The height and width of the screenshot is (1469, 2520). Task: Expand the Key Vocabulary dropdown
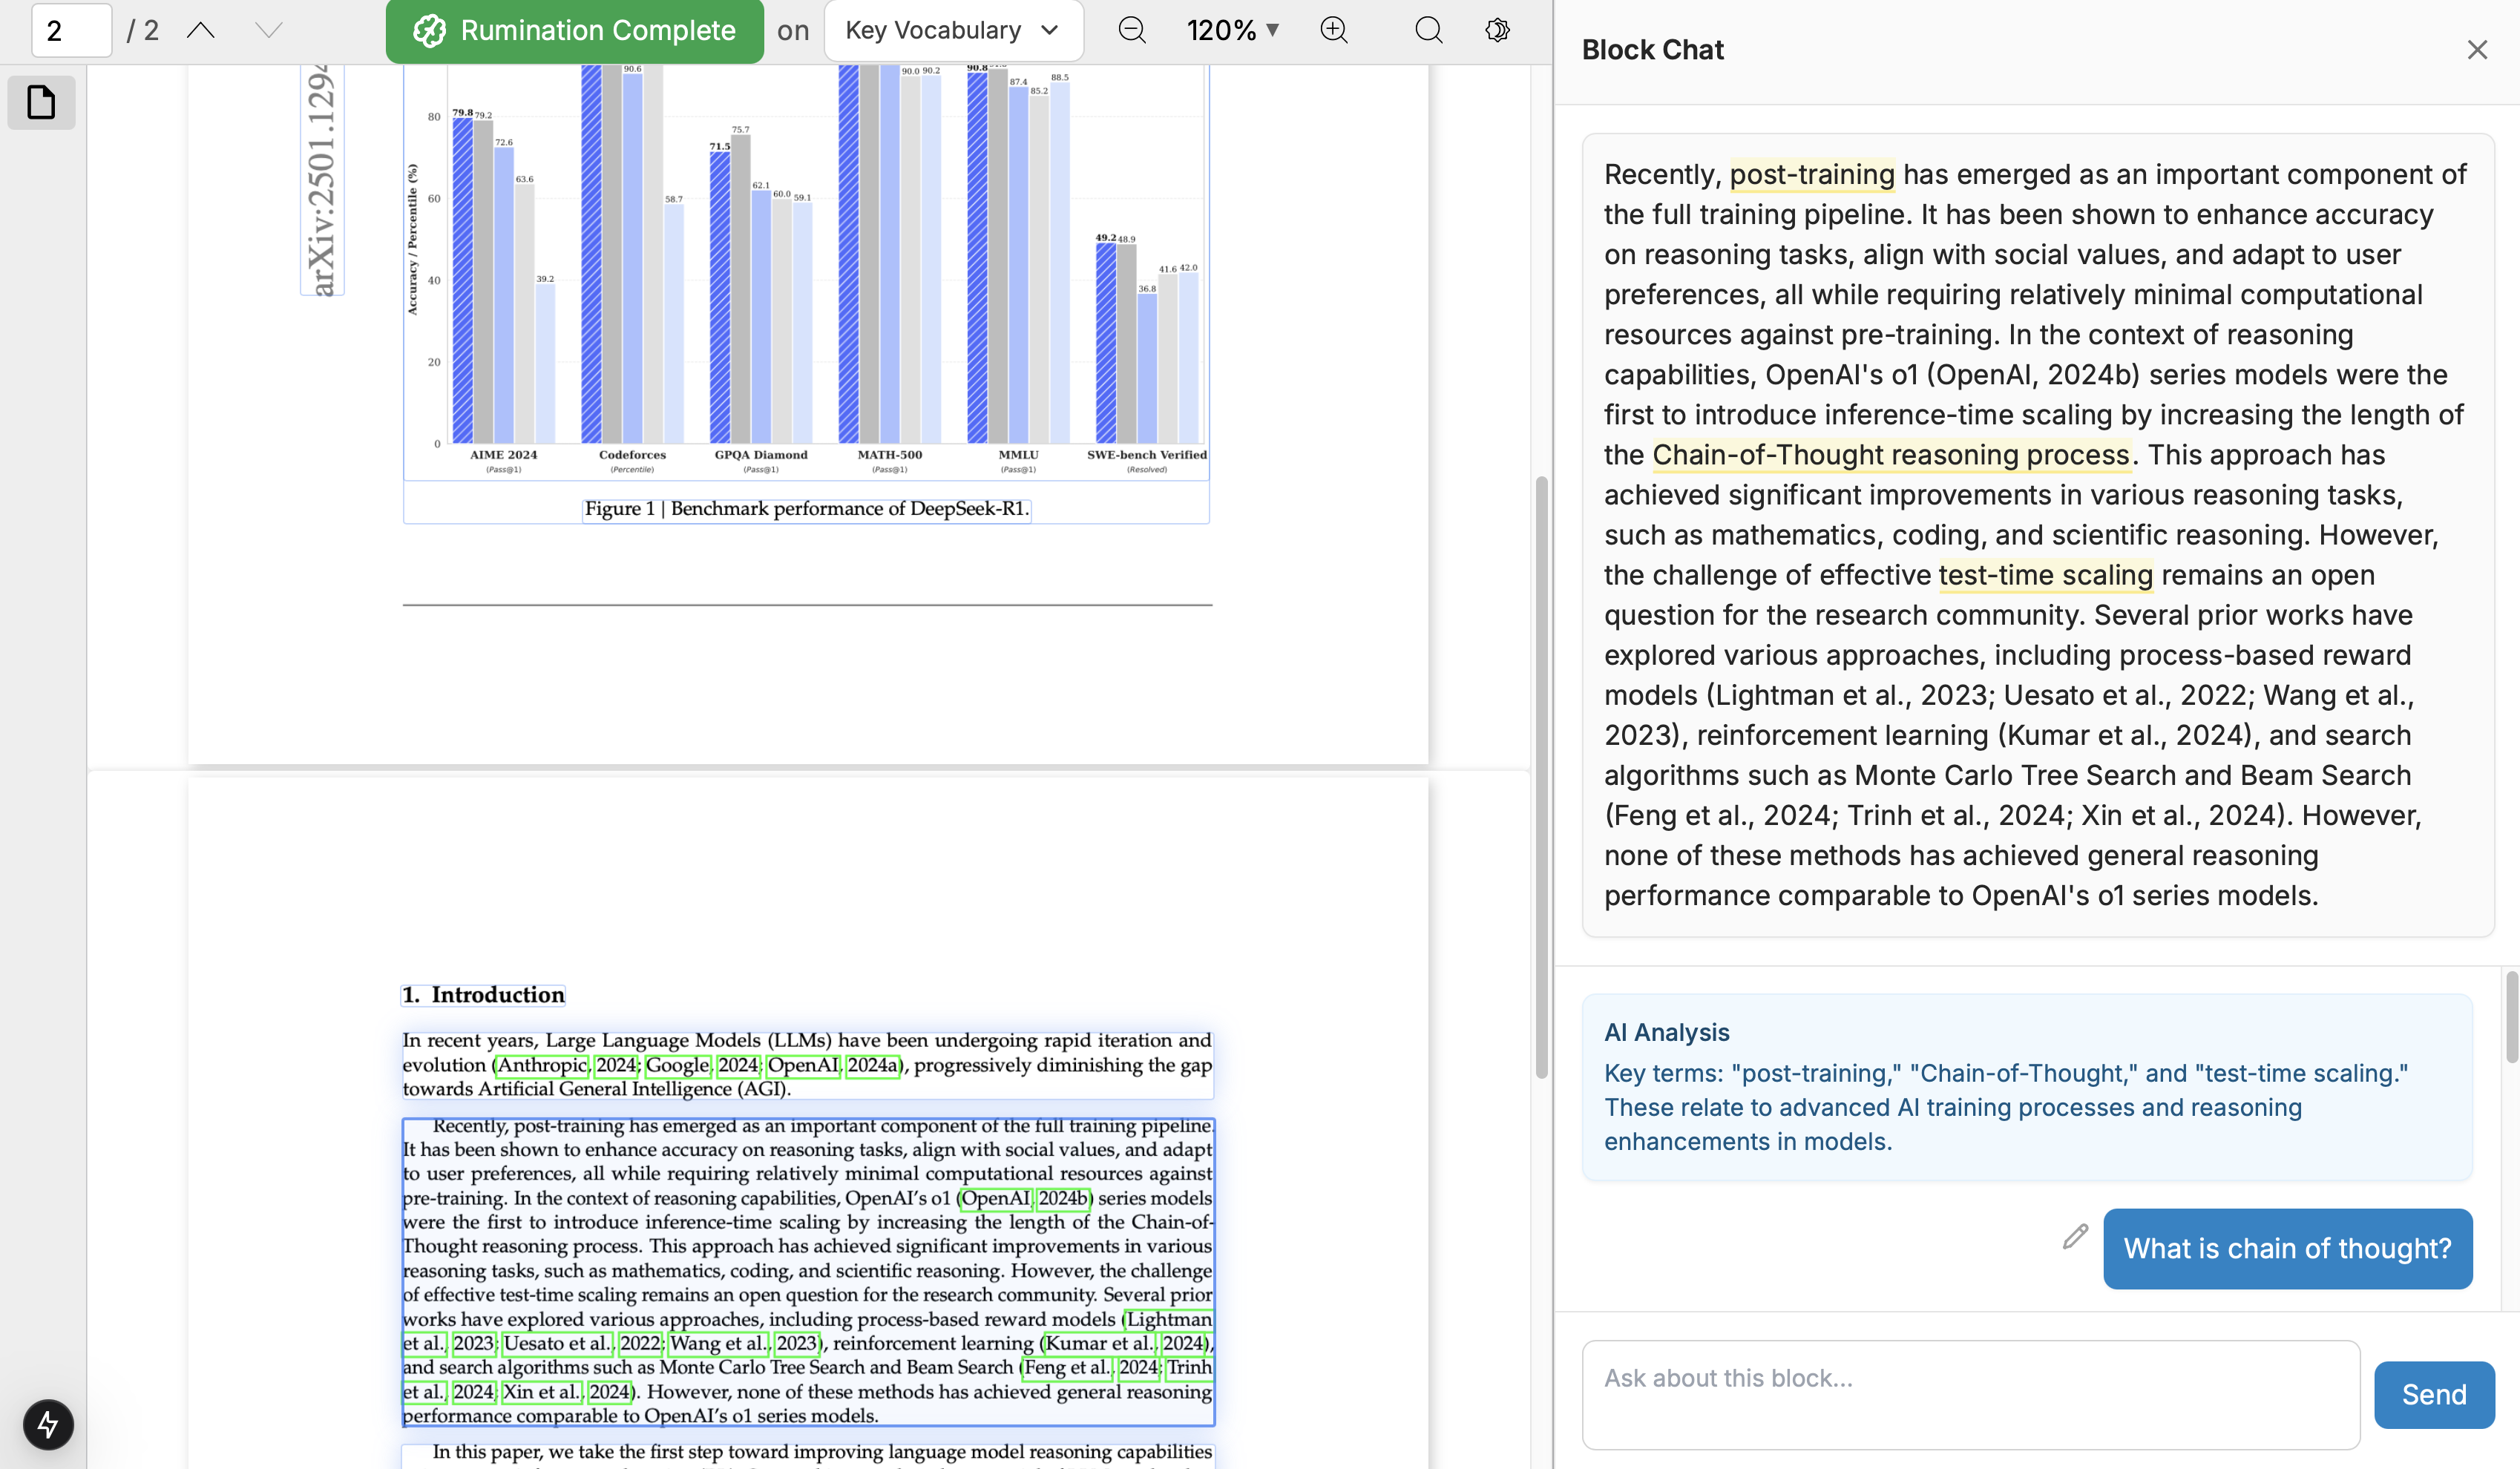(x=952, y=30)
